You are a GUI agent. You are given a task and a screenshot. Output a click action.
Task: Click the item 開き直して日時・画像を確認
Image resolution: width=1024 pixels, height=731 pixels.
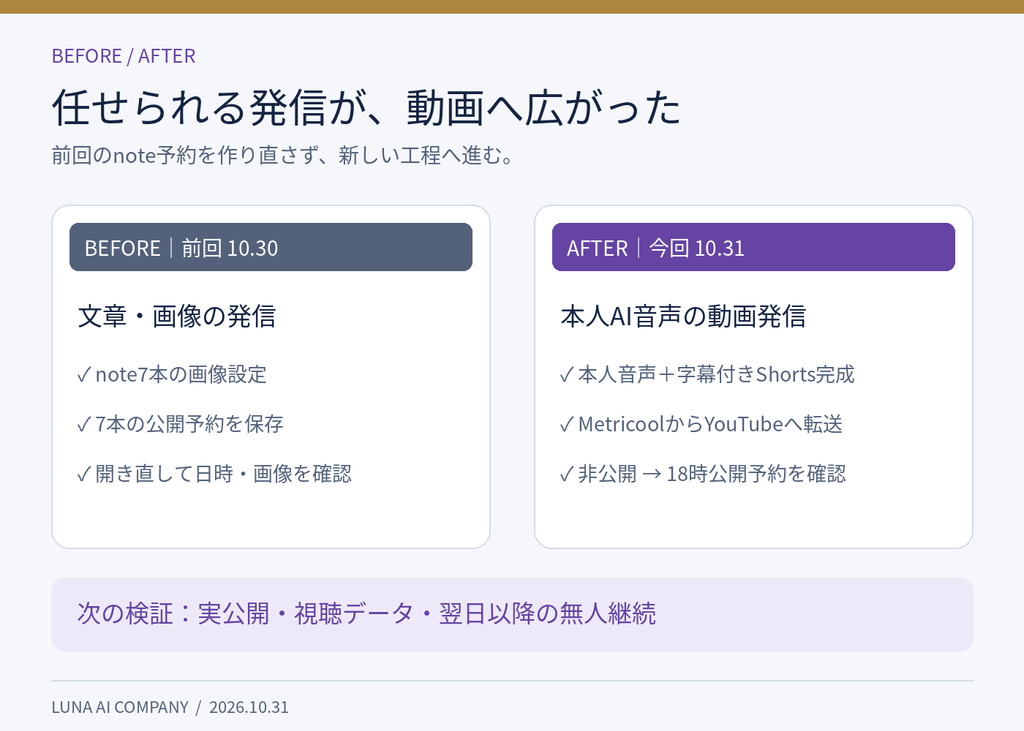(x=214, y=474)
